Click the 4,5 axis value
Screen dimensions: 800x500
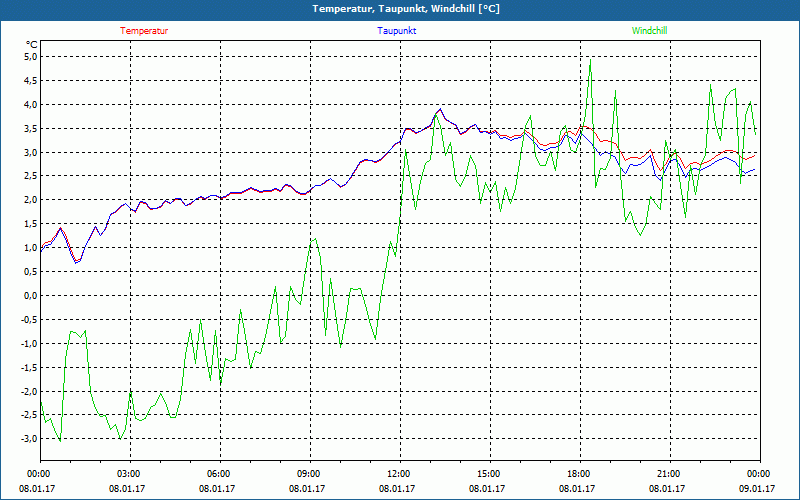coord(31,81)
